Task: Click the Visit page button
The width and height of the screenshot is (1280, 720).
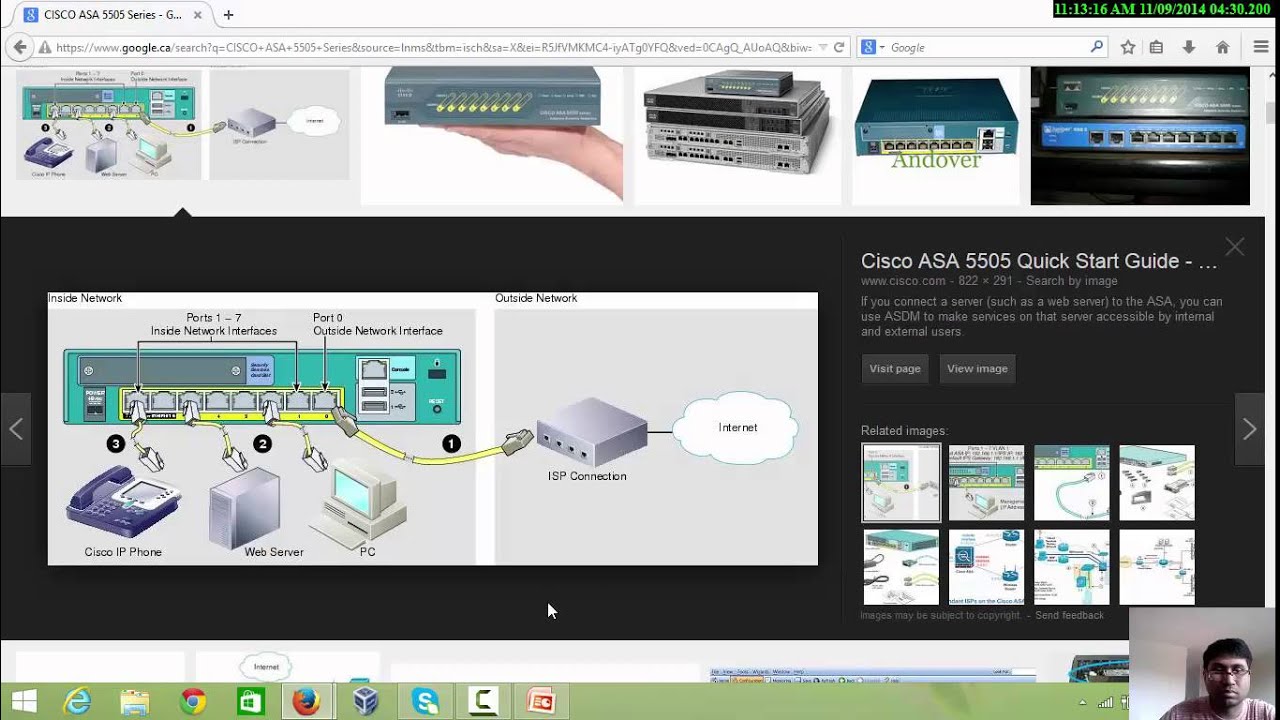Action: (x=895, y=368)
